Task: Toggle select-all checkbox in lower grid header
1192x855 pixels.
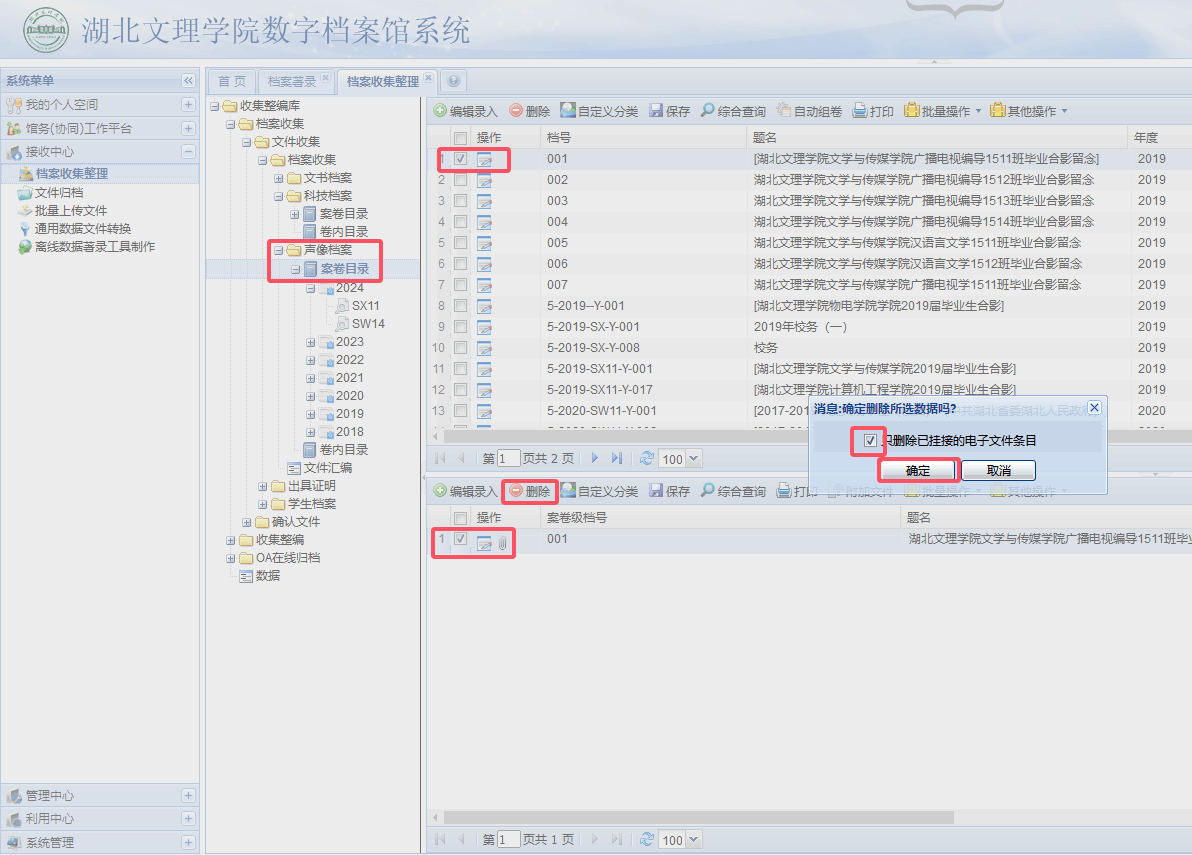Action: 461,518
